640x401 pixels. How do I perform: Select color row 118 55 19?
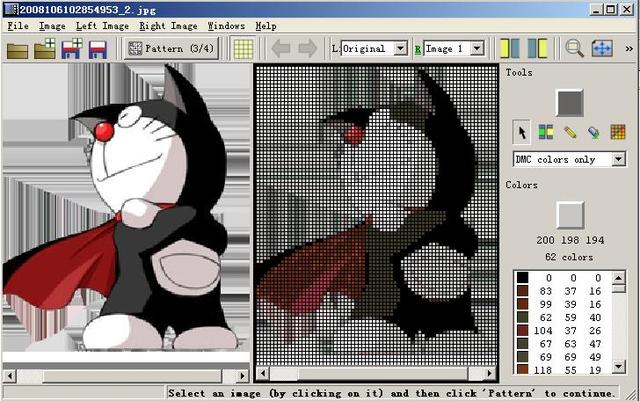pyautogui.click(x=562, y=370)
